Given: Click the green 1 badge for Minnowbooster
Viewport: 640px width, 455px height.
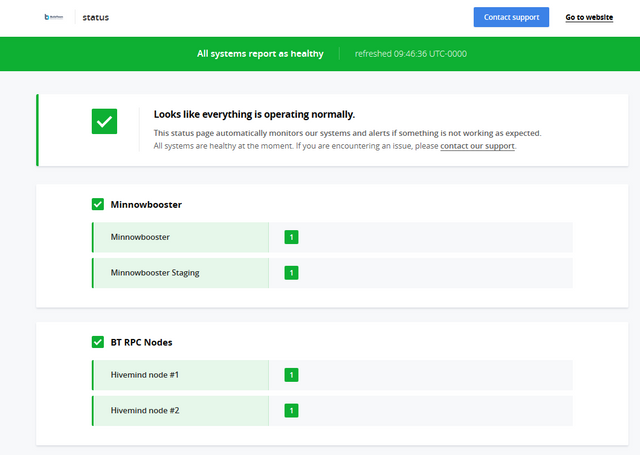Looking at the screenshot, I should tap(291, 237).
